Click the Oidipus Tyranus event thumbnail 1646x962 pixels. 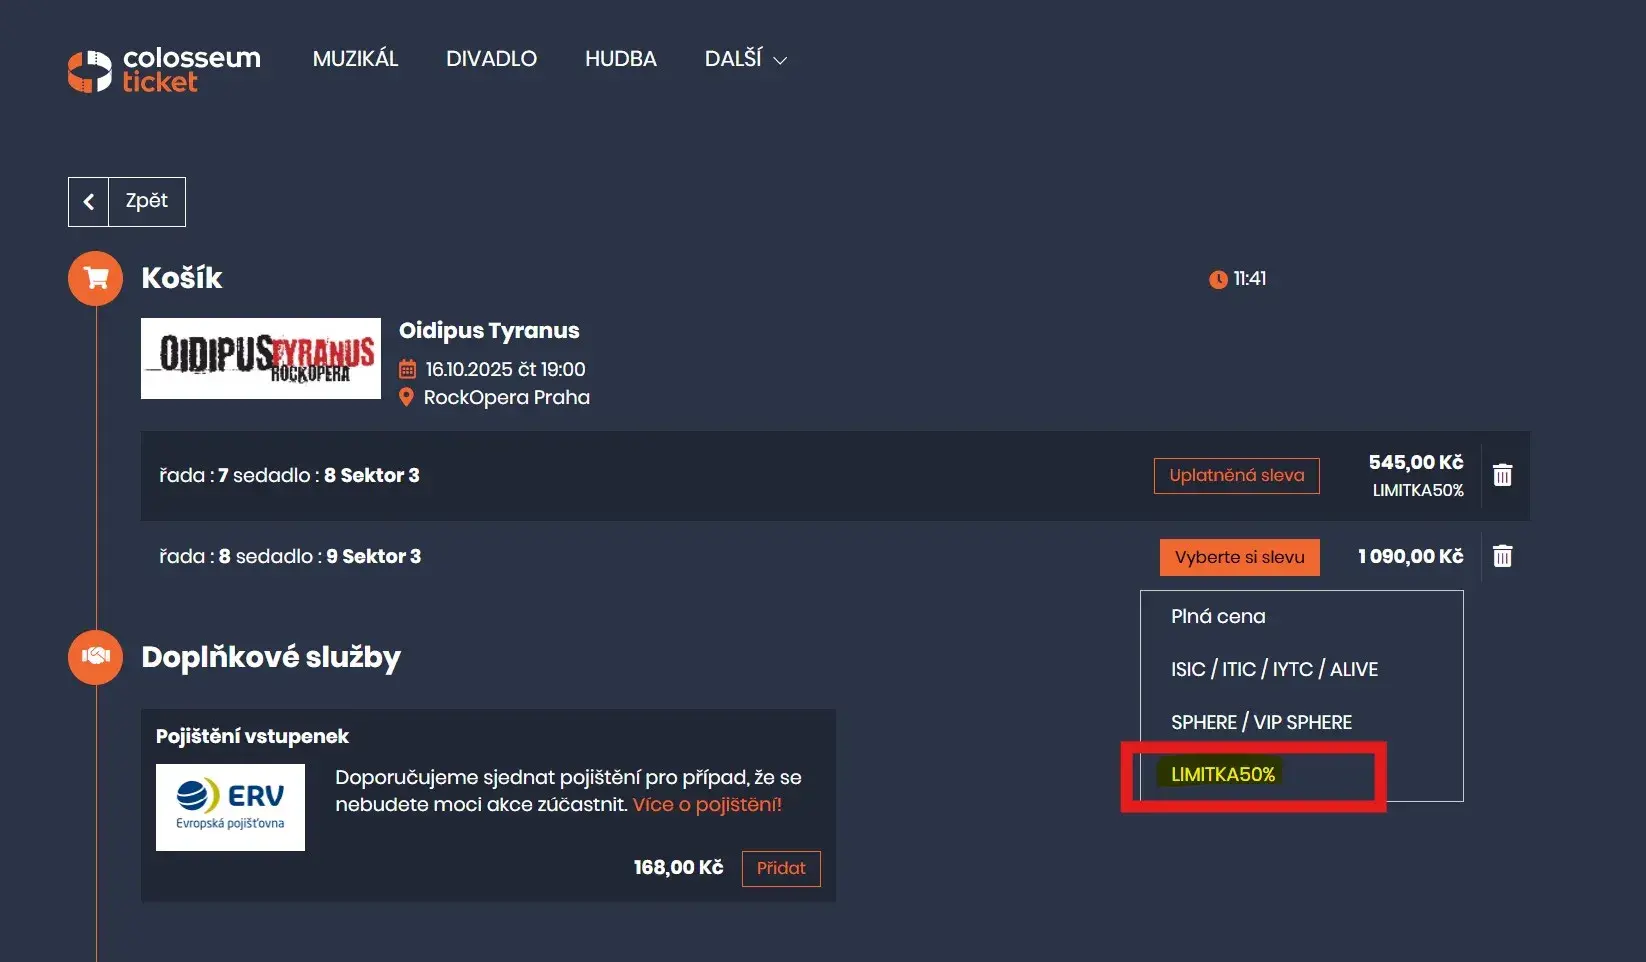pos(260,358)
